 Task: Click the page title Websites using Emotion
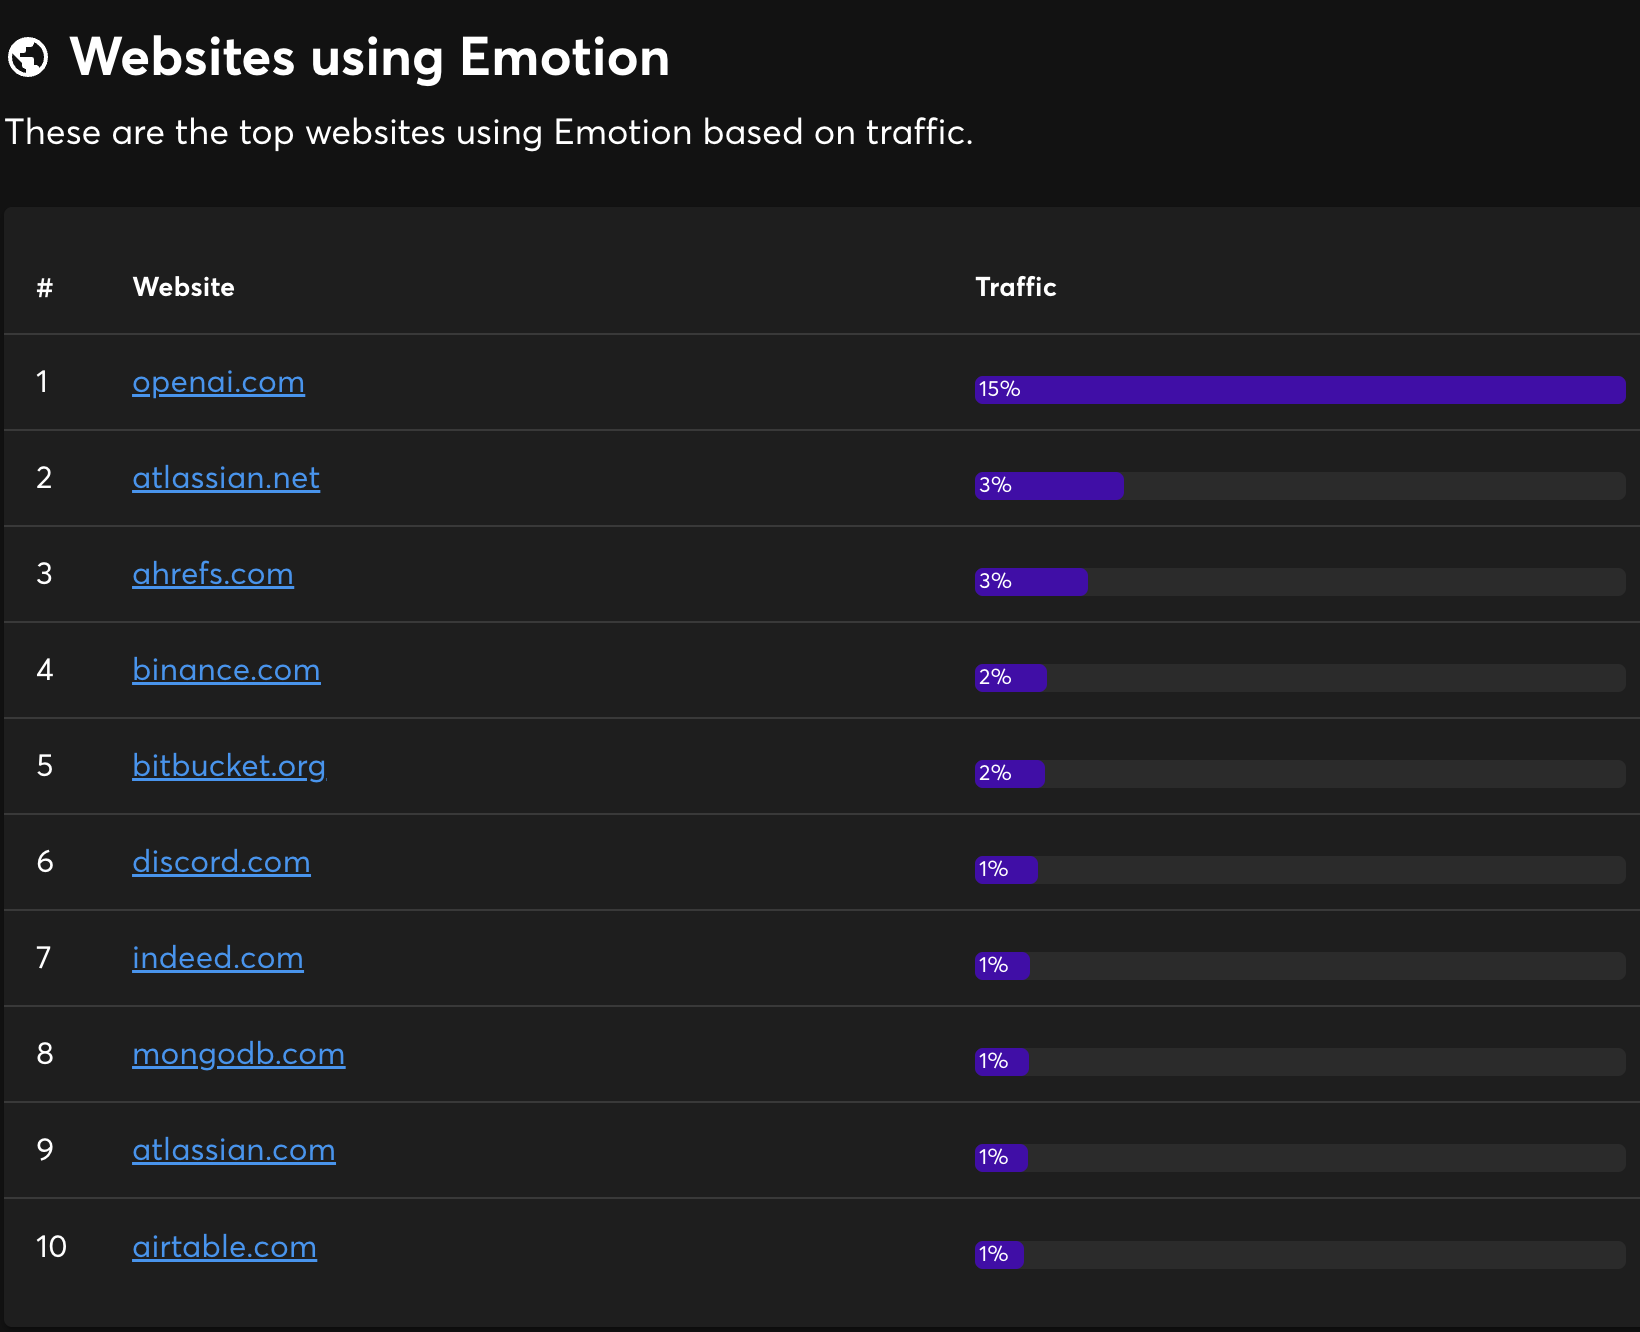pyautogui.click(x=369, y=57)
